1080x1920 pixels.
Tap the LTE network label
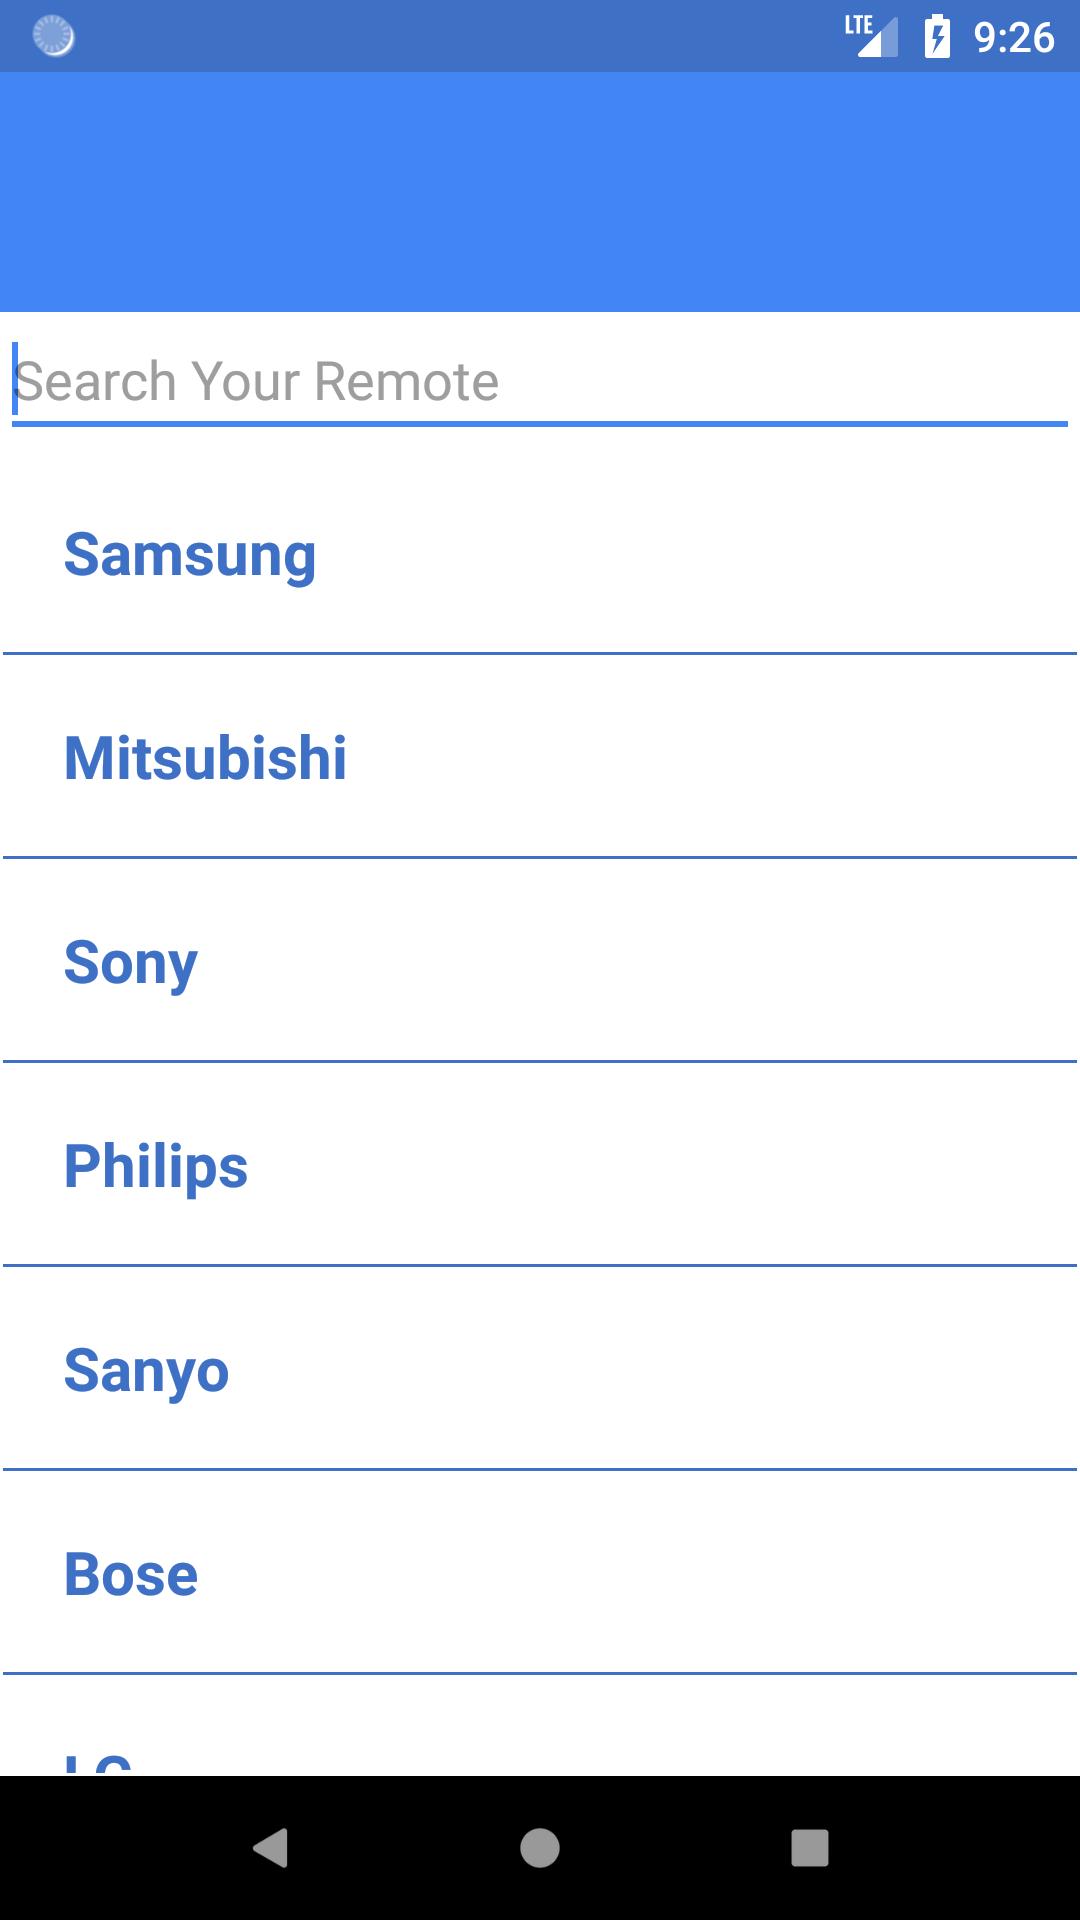pyautogui.click(x=857, y=25)
